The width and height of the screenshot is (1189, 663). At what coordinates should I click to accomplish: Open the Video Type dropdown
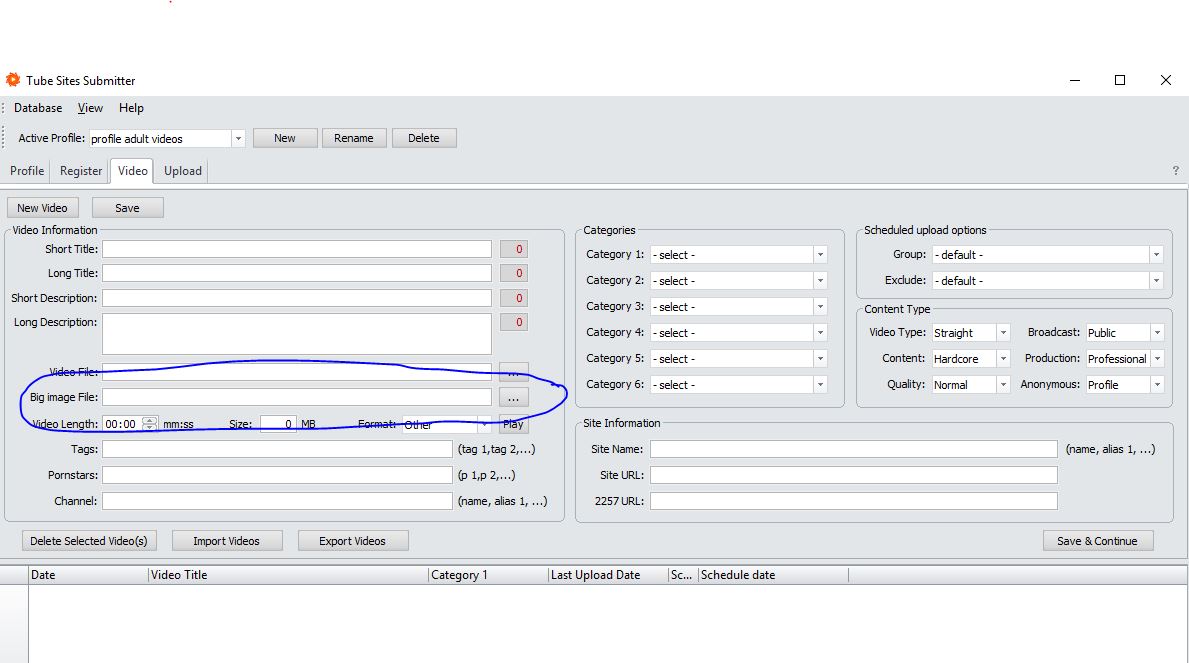pyautogui.click(x=1002, y=332)
